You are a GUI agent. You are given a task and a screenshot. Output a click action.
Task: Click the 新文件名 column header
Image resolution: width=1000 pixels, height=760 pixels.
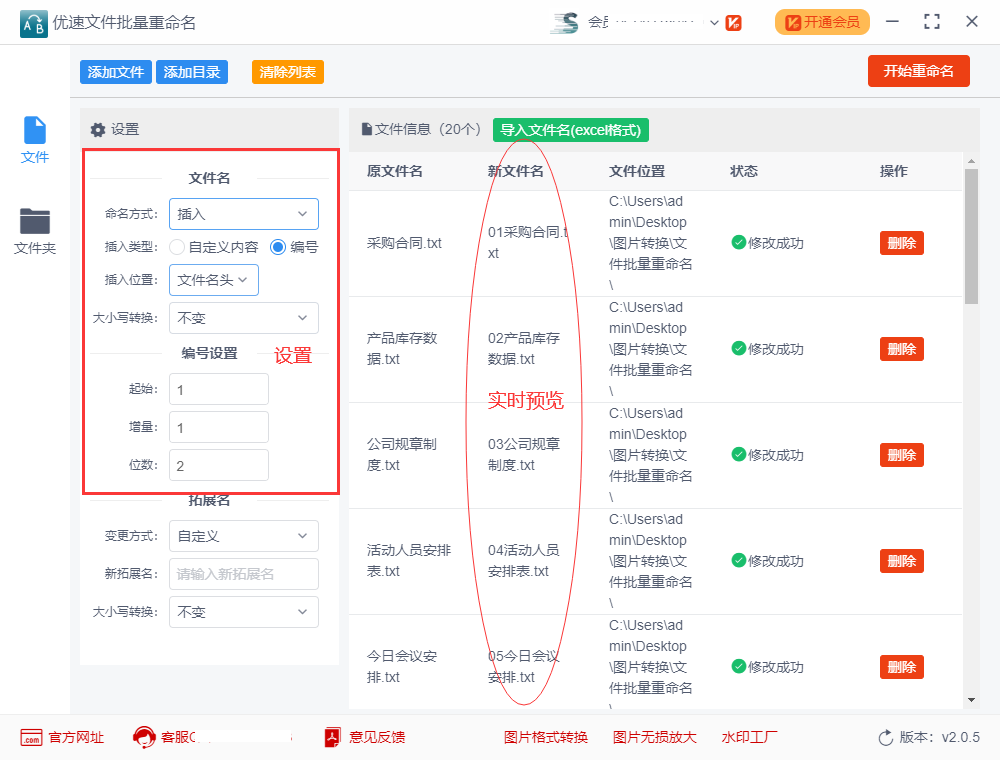click(x=516, y=171)
